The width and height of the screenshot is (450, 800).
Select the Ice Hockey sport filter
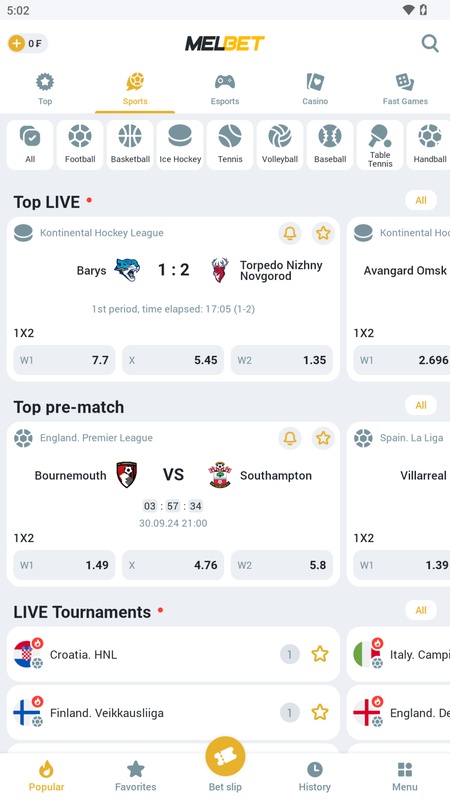180,145
